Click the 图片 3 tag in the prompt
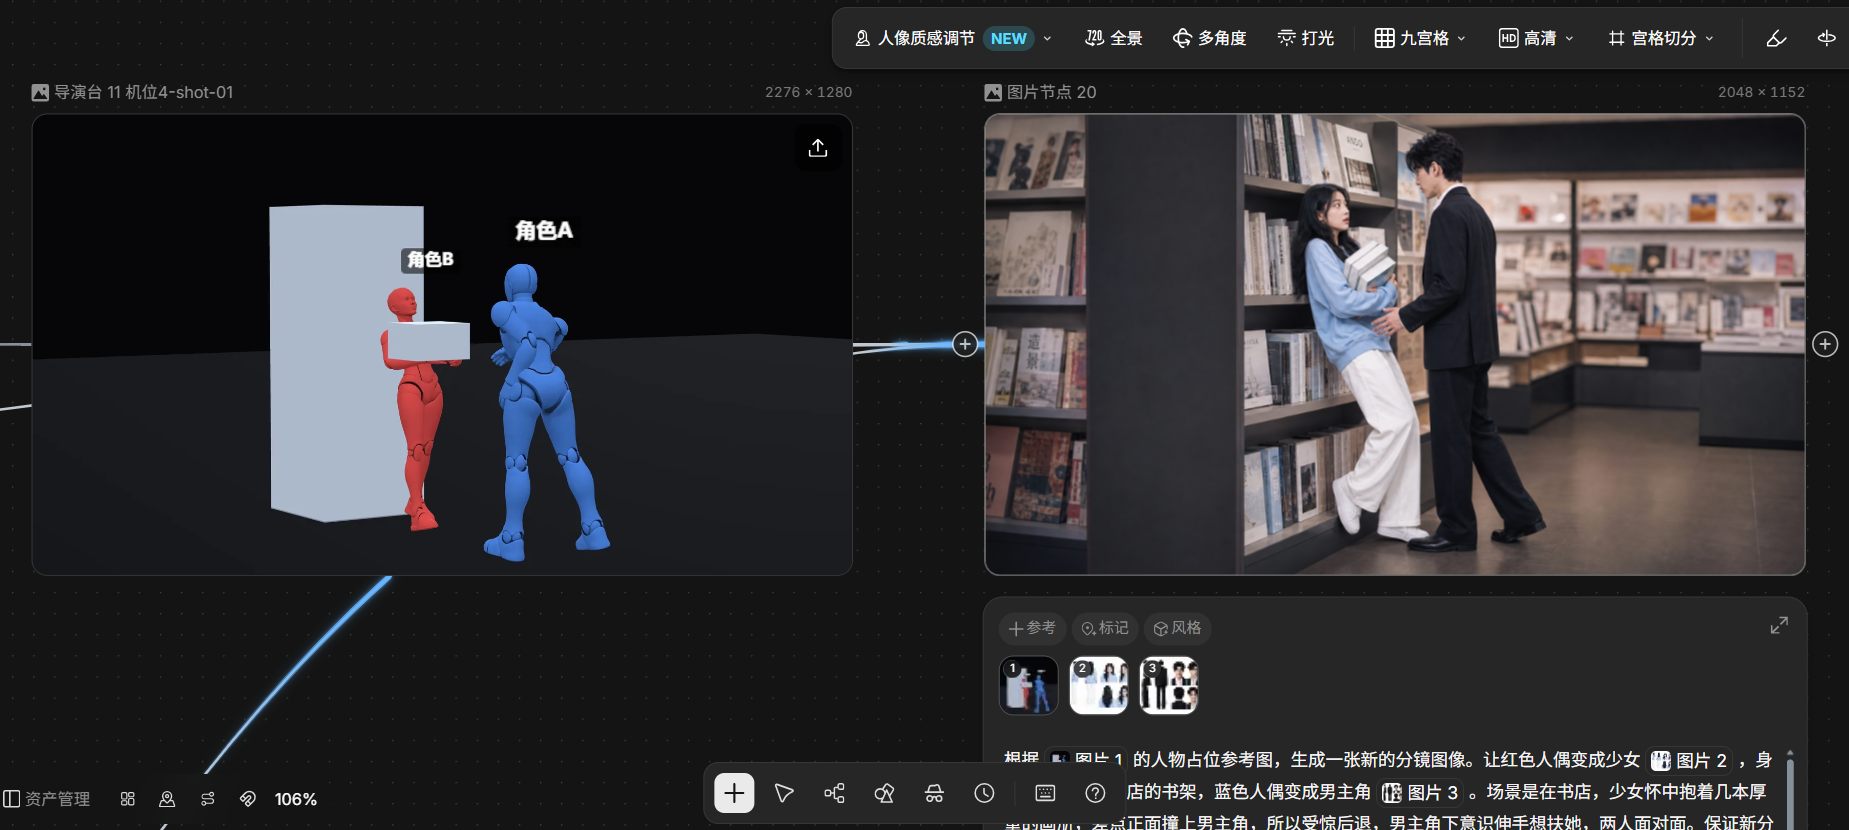The width and height of the screenshot is (1849, 830). [1421, 793]
